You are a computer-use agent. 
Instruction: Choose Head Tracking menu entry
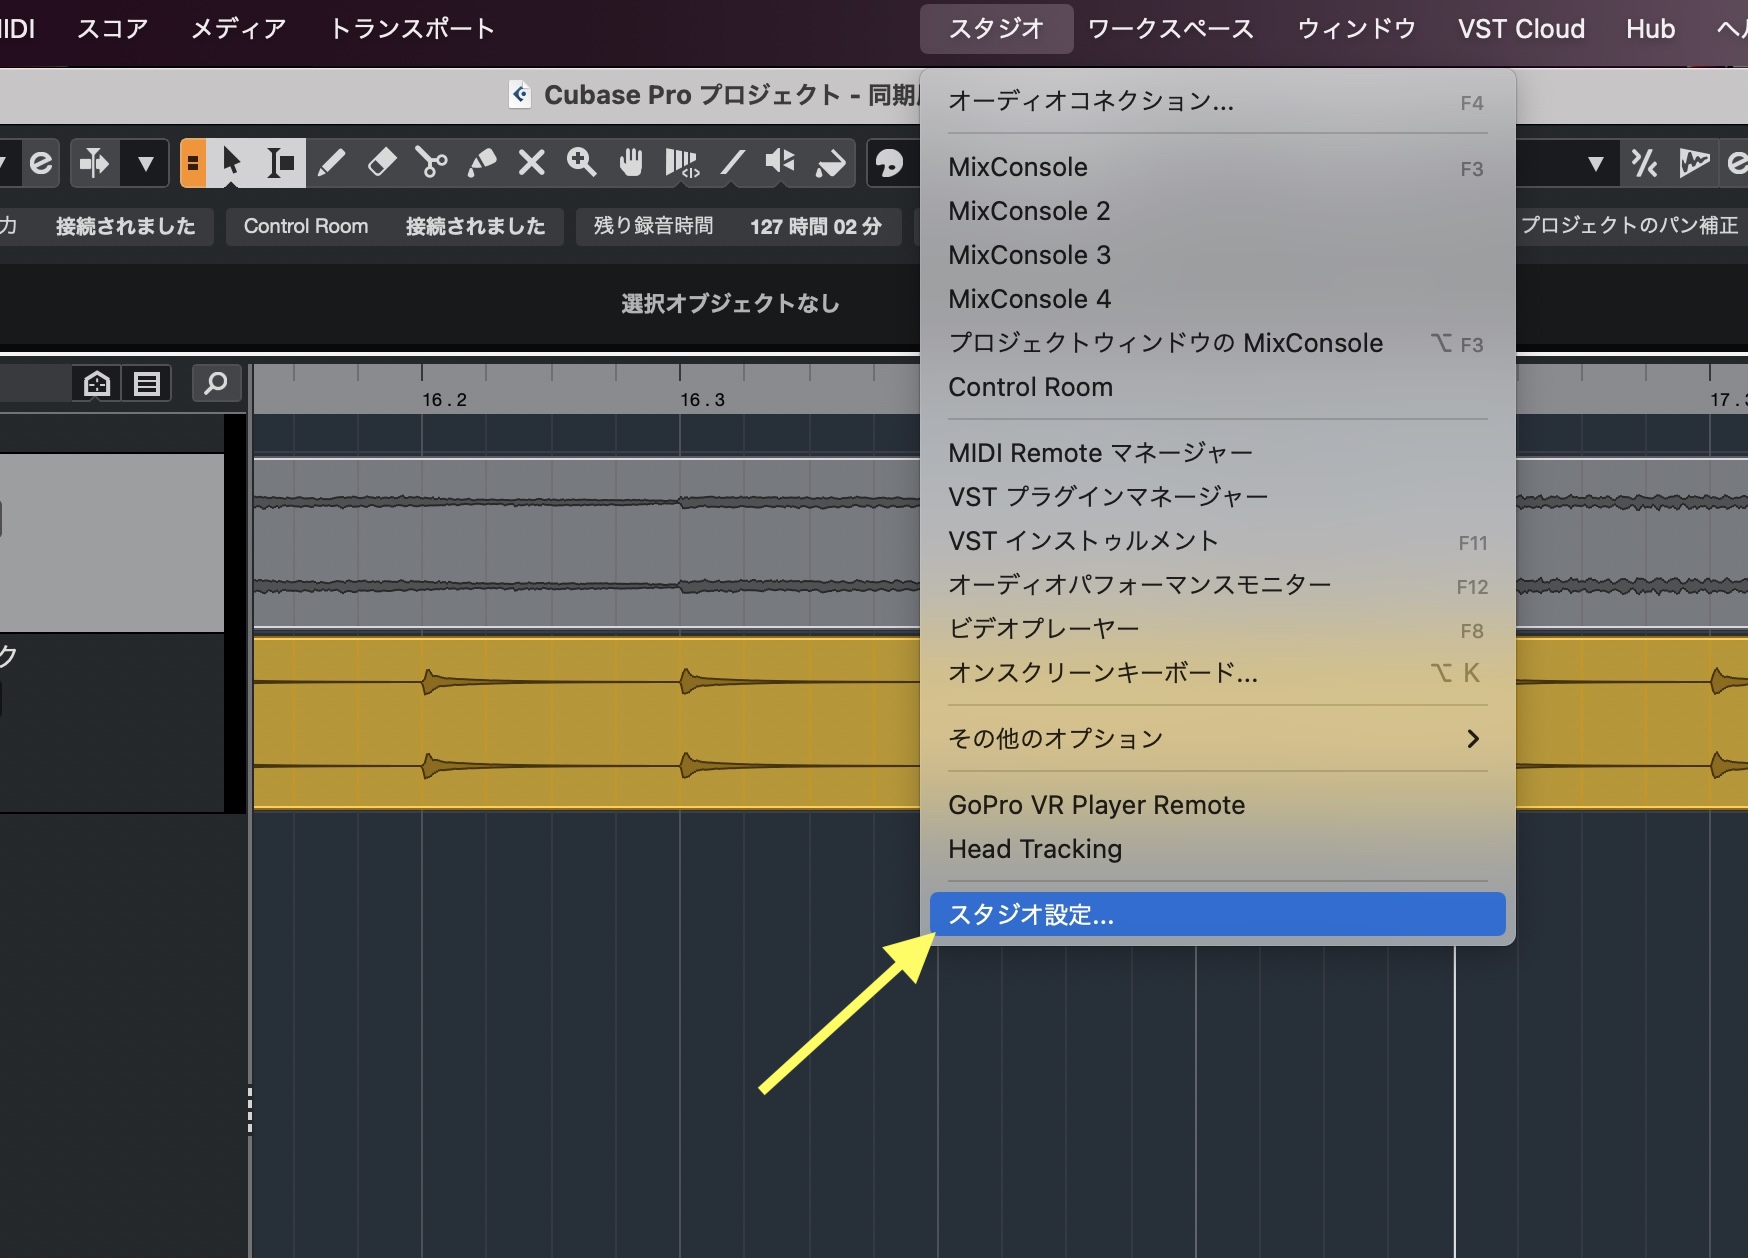click(1217, 849)
